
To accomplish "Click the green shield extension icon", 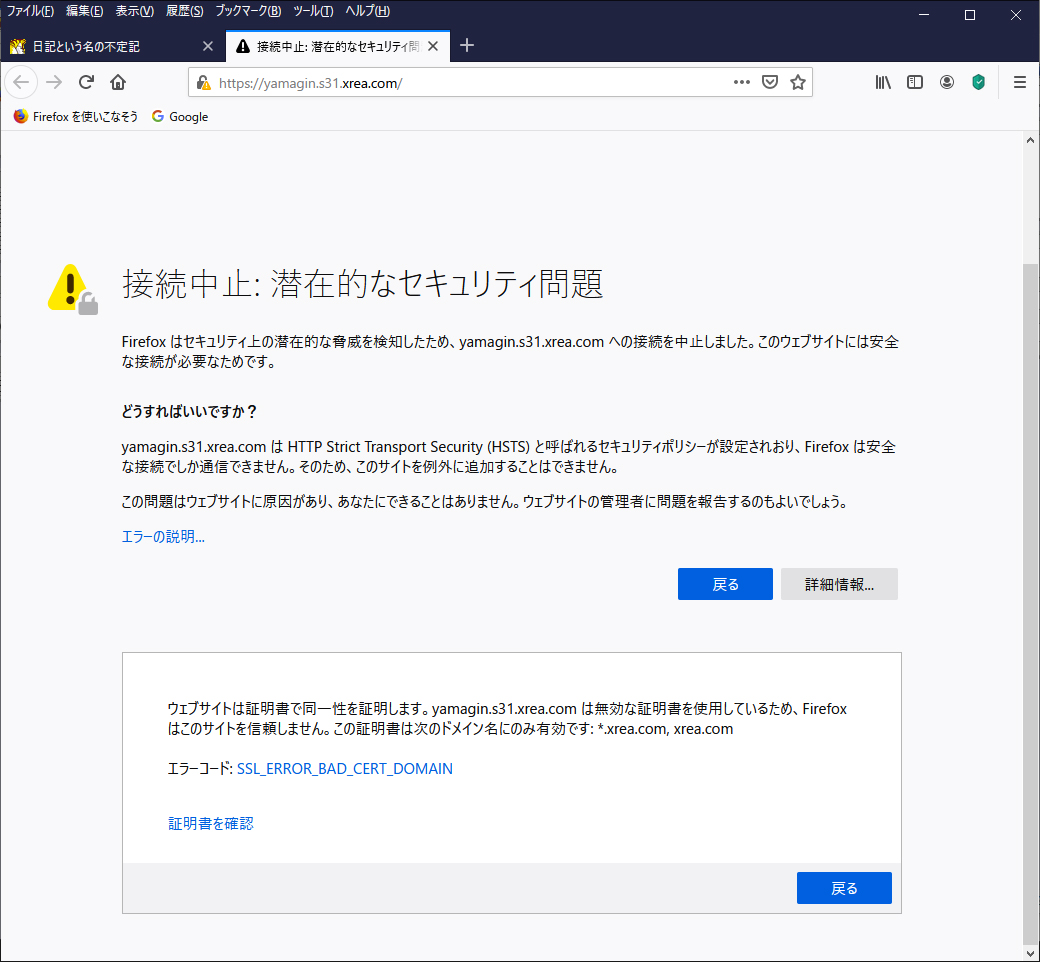I will coord(978,82).
